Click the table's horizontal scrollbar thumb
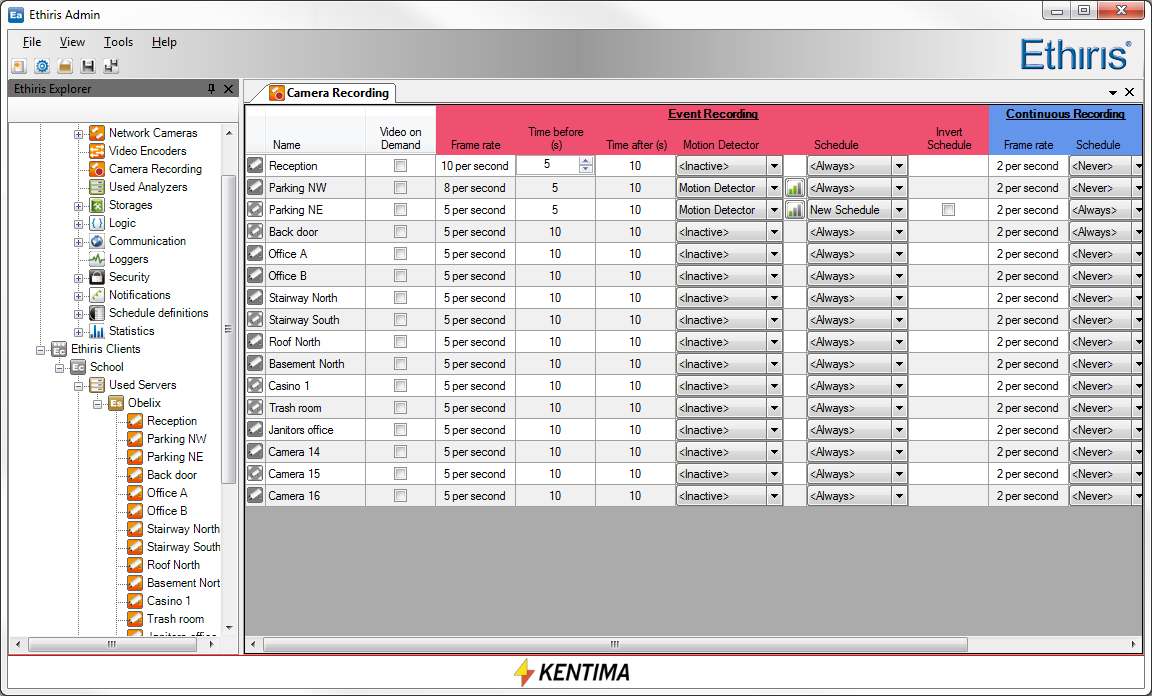This screenshot has height=696, width=1152. pyautogui.click(x=615, y=645)
